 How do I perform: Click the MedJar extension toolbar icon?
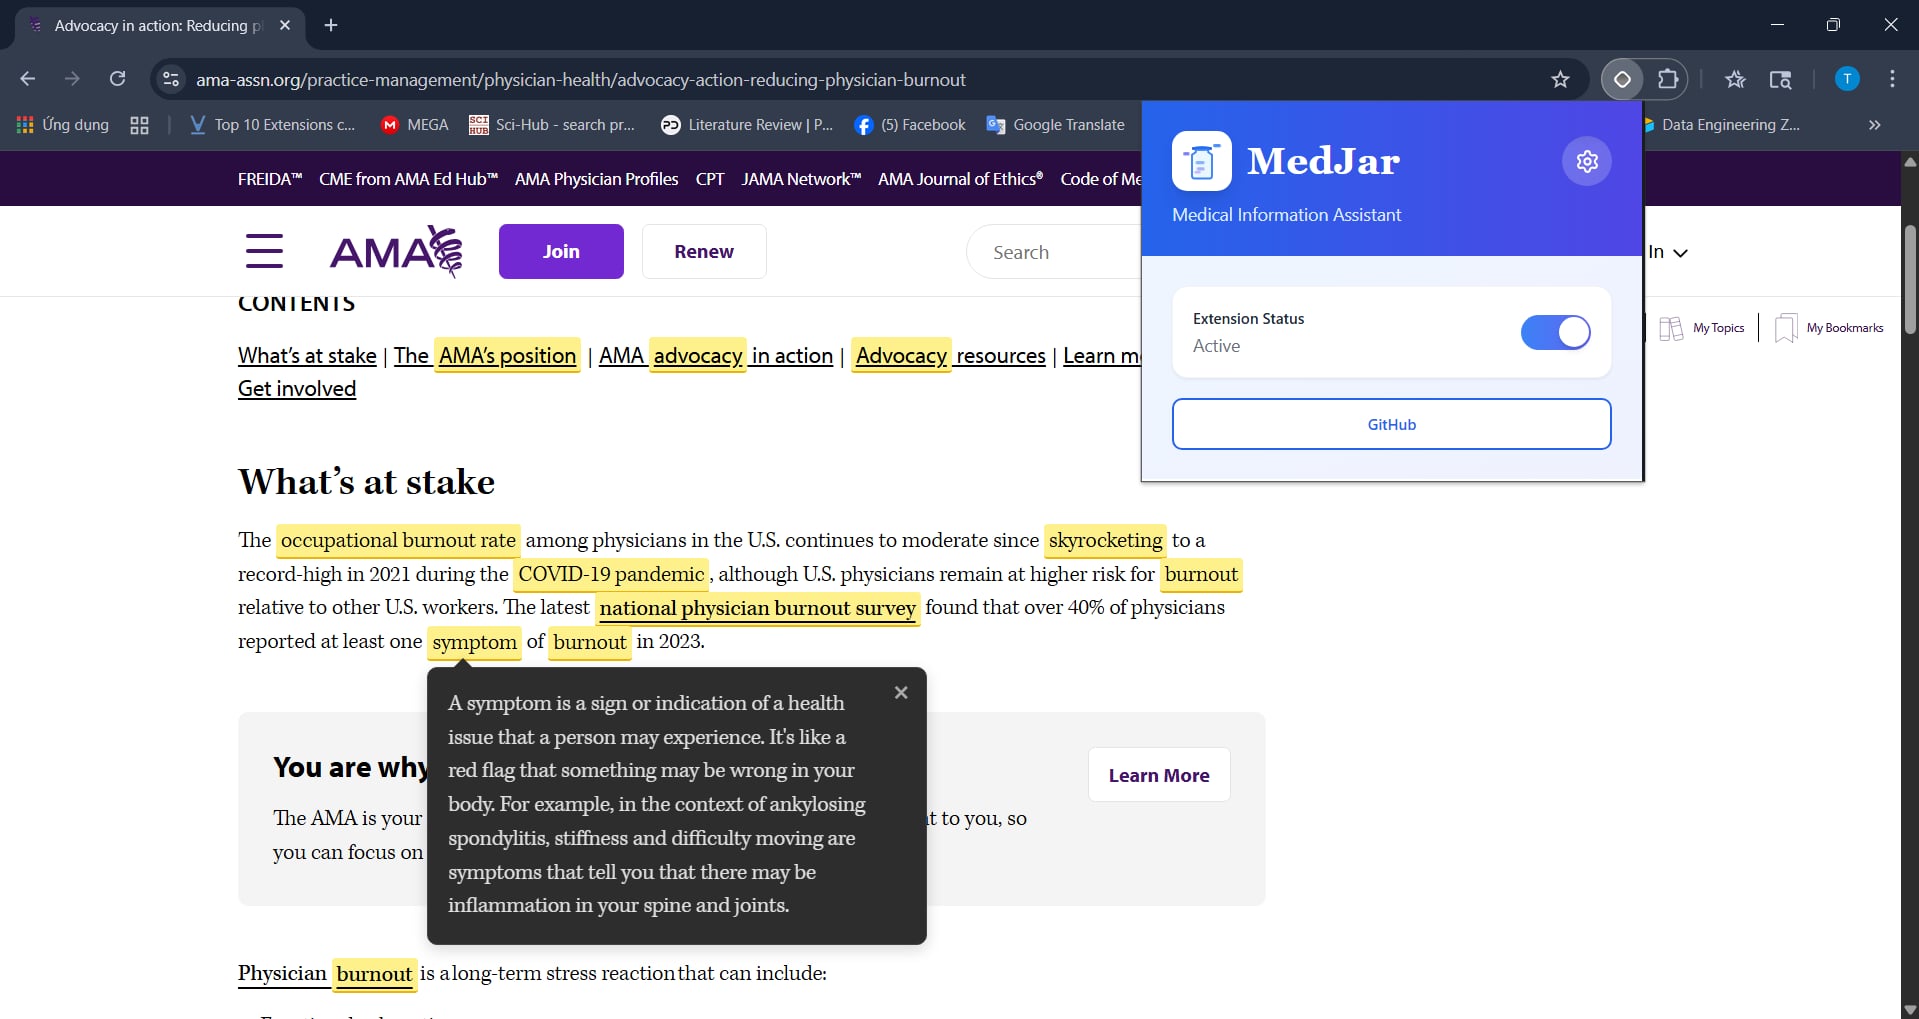tap(1622, 79)
